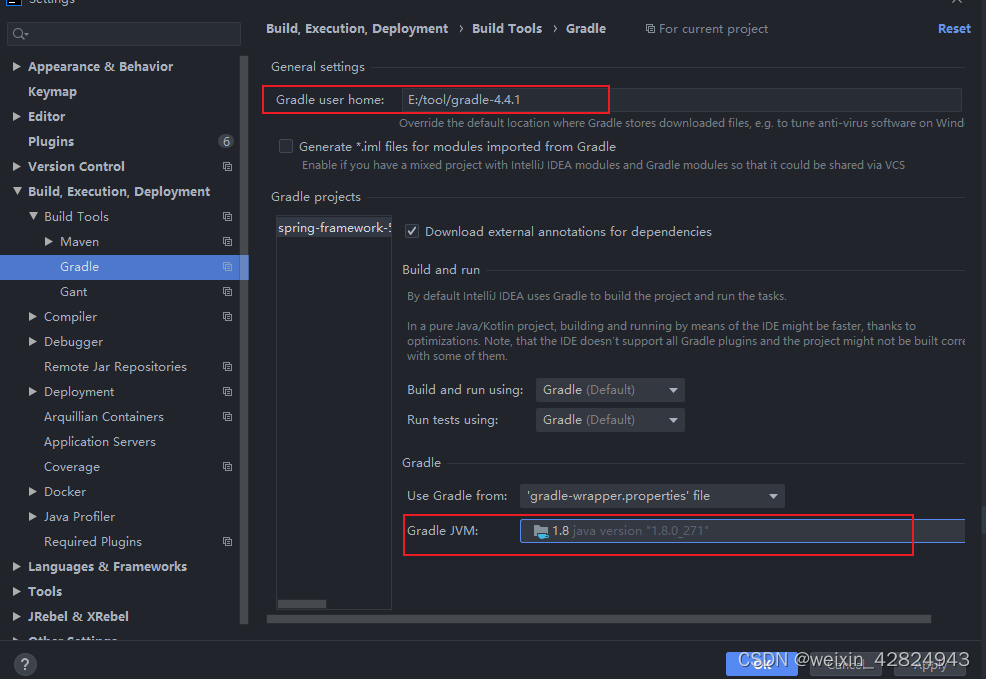This screenshot has width=986, height=679.
Task: Select Coverage settings item
Action: tap(72, 466)
